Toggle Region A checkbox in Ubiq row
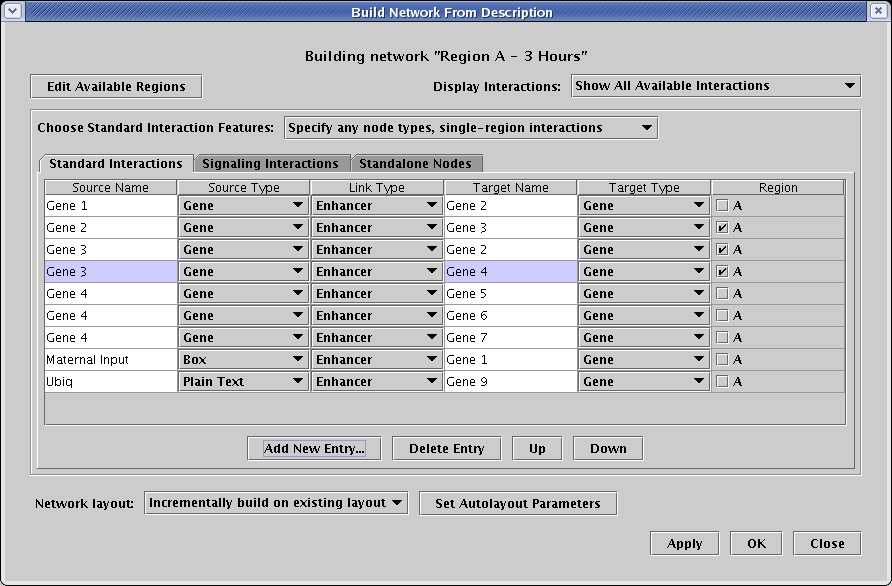This screenshot has height=586, width=892. click(722, 382)
